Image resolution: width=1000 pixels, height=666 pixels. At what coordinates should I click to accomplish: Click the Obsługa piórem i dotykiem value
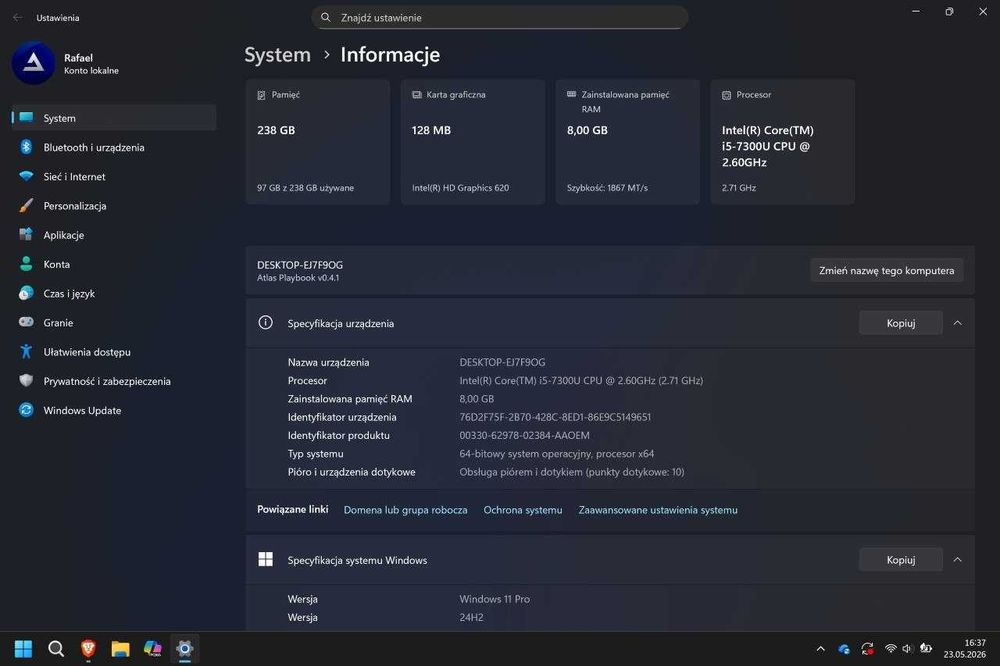pos(572,472)
